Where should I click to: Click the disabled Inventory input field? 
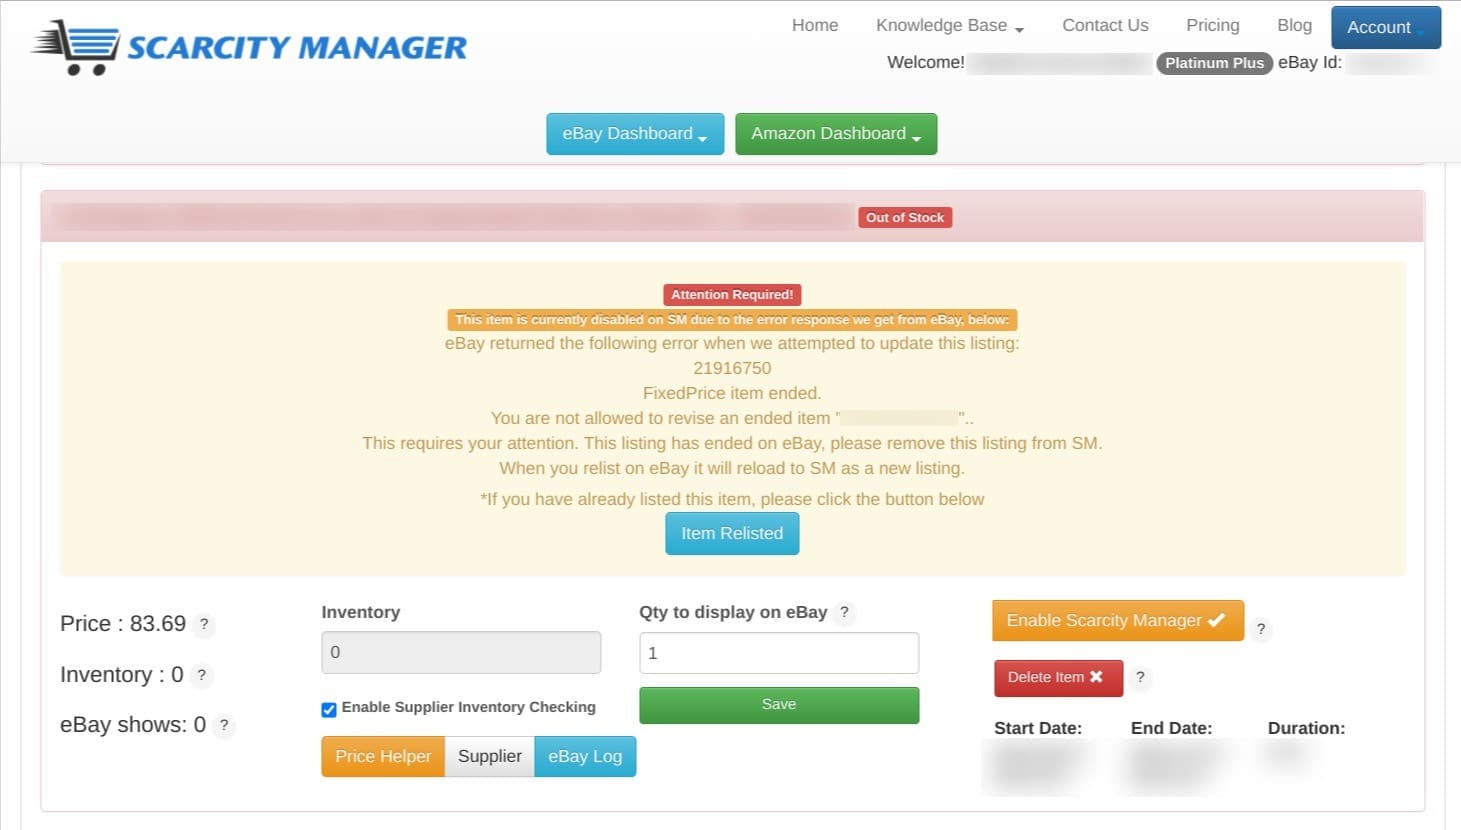(x=461, y=652)
